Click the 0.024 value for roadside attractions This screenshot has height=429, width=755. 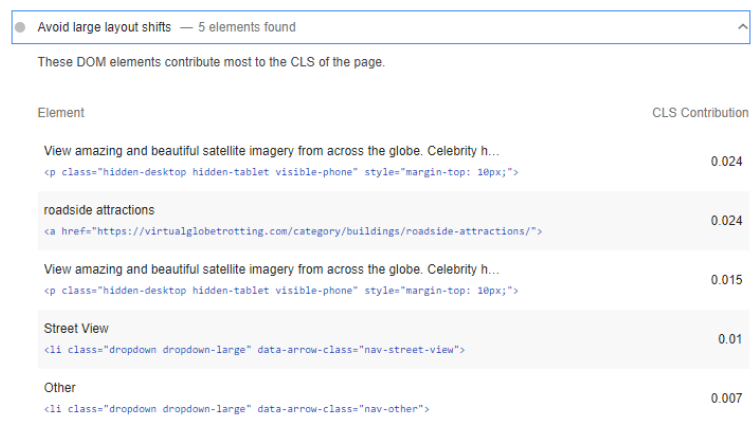(725, 221)
